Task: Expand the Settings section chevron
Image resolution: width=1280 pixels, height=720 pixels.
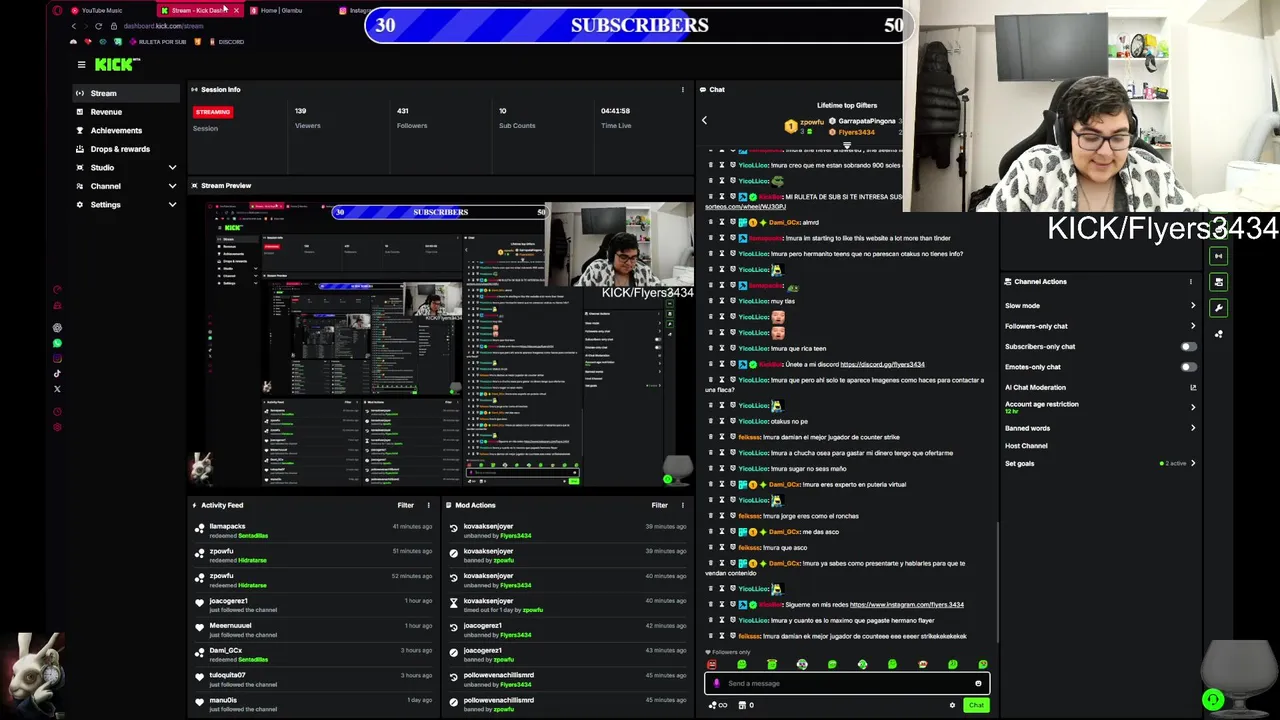Action: coord(172,204)
